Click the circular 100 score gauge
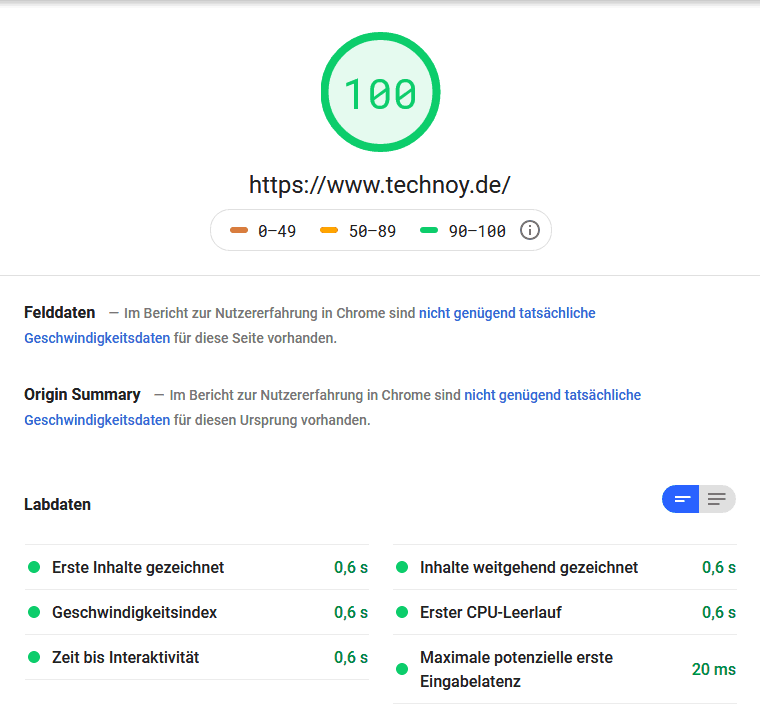The image size is (760, 721). pos(380,93)
